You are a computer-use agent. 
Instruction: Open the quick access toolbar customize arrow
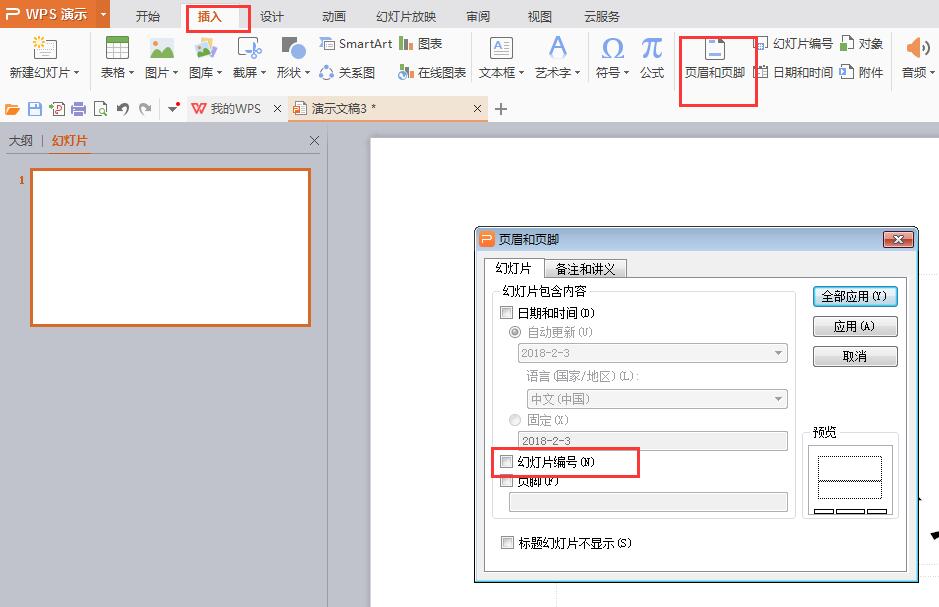coord(174,108)
